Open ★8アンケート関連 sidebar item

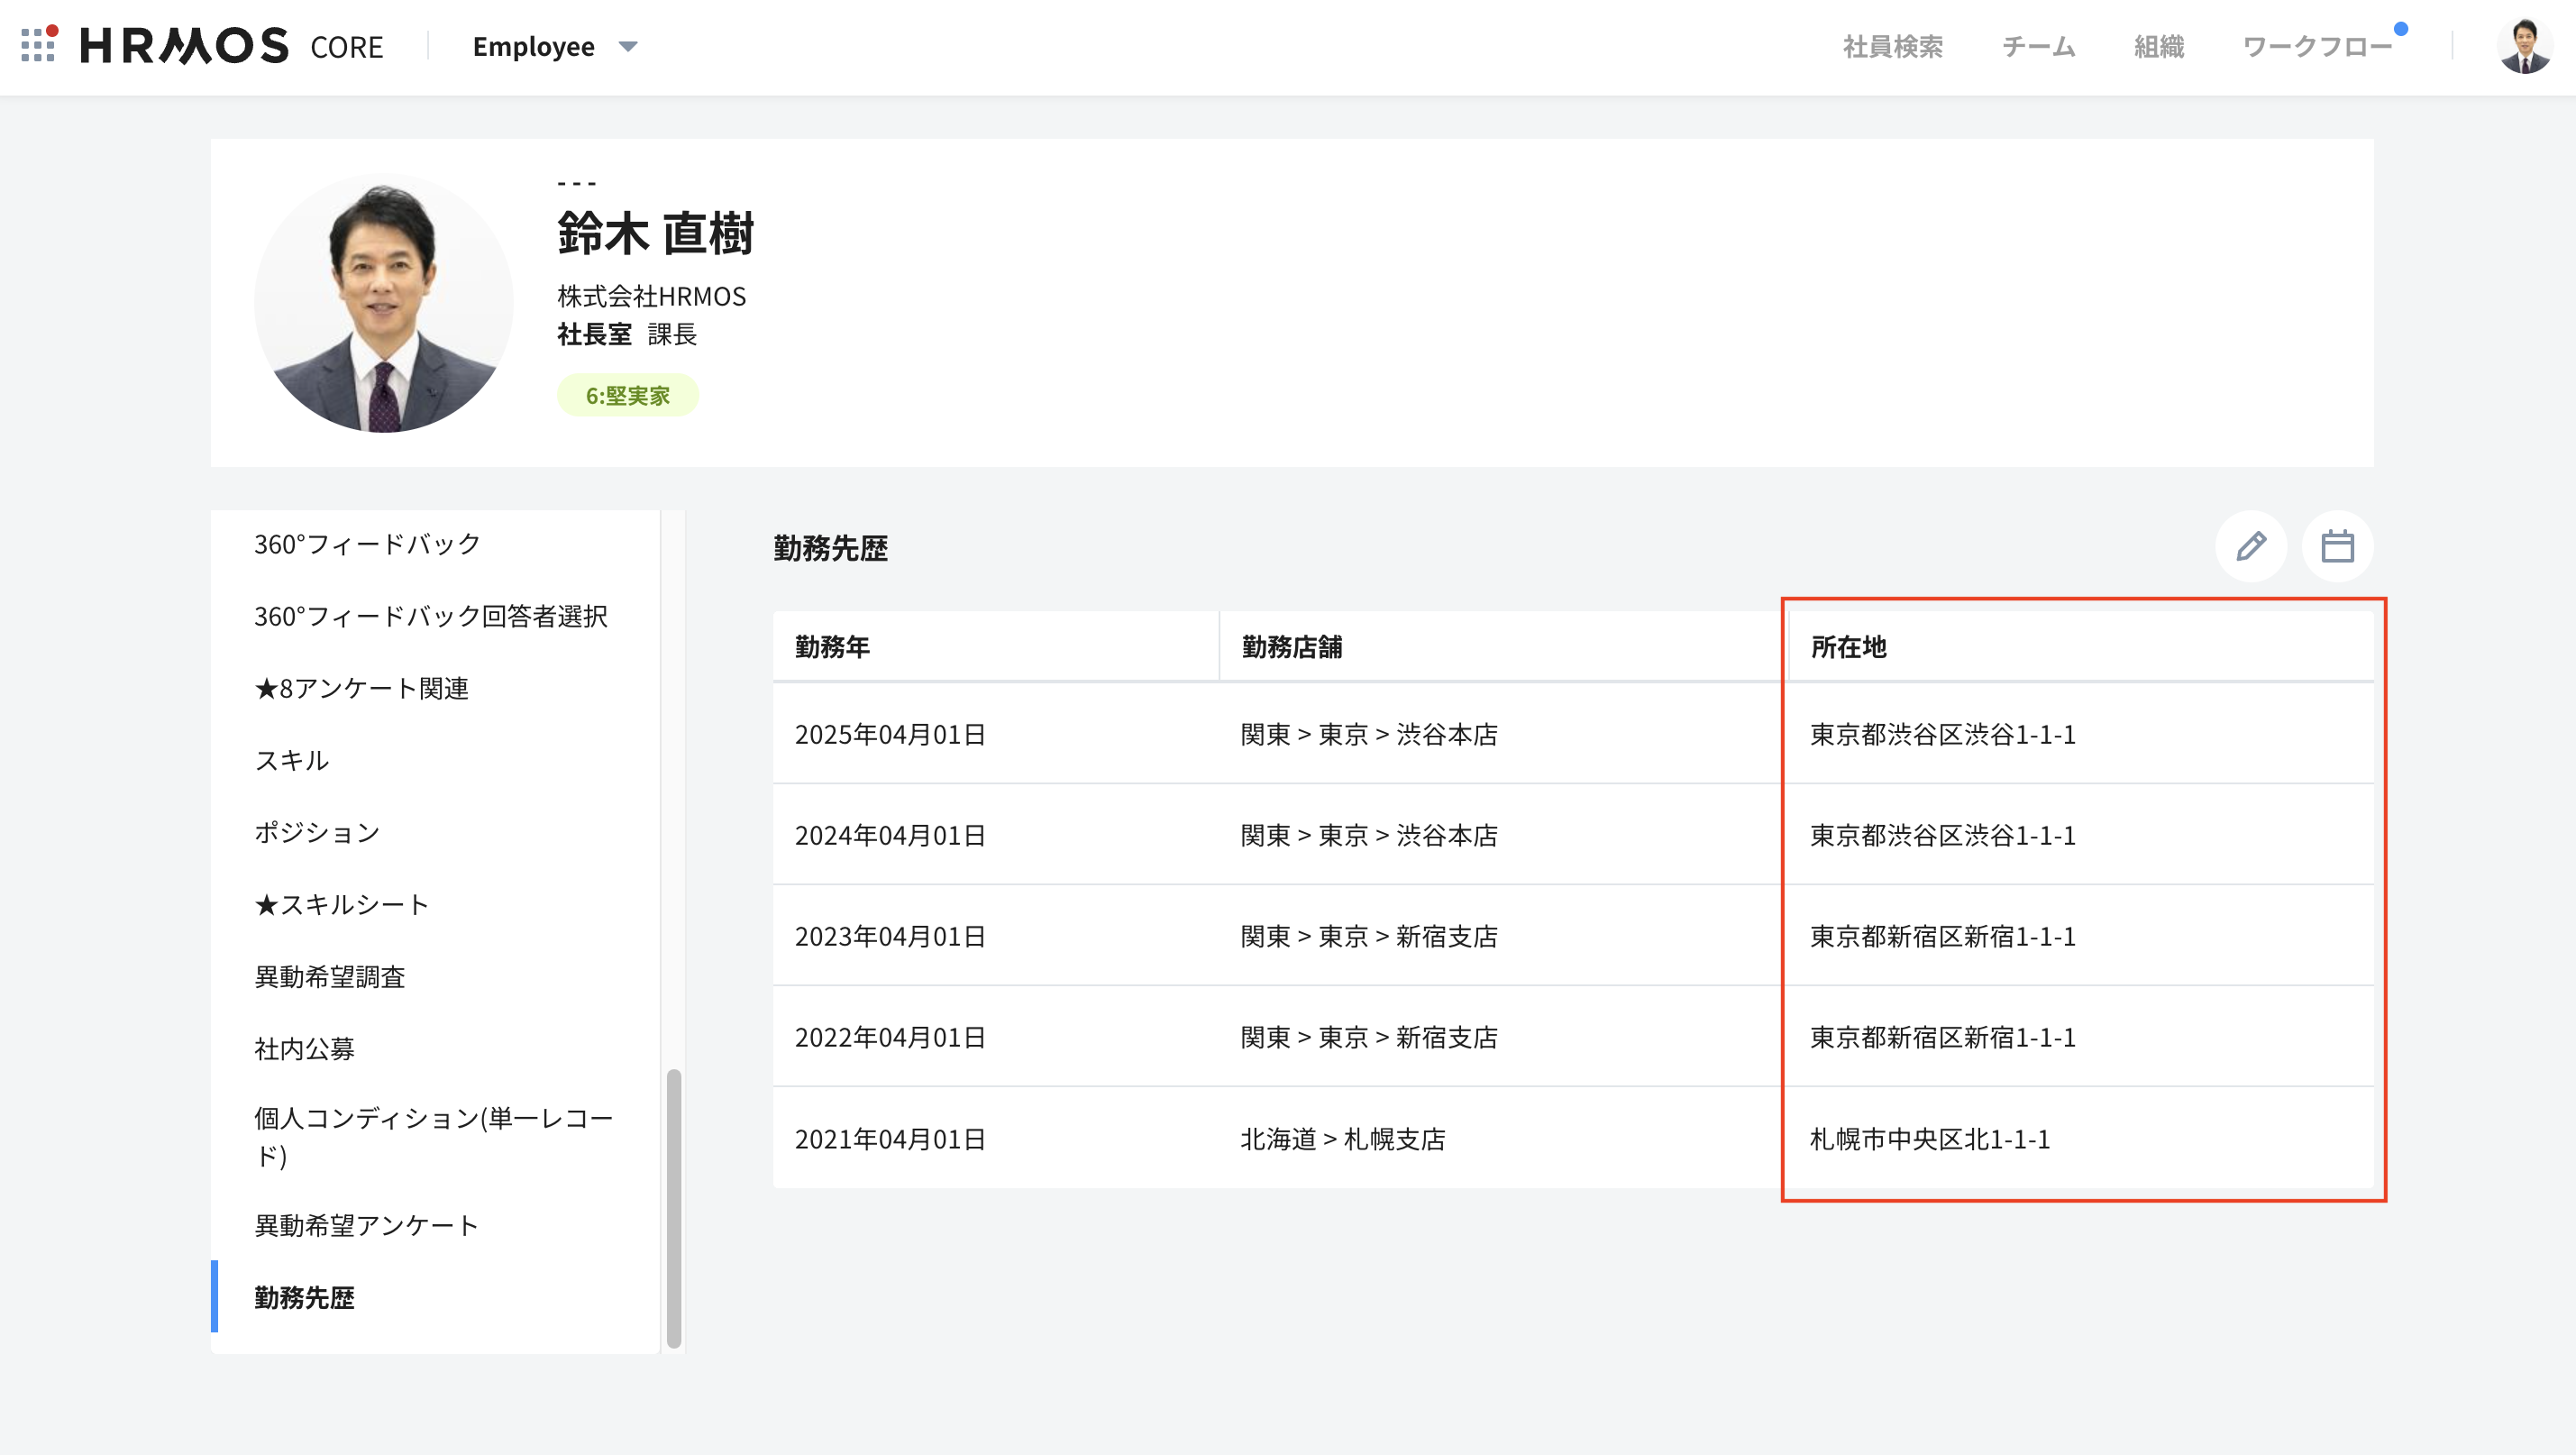pyautogui.click(x=361, y=688)
